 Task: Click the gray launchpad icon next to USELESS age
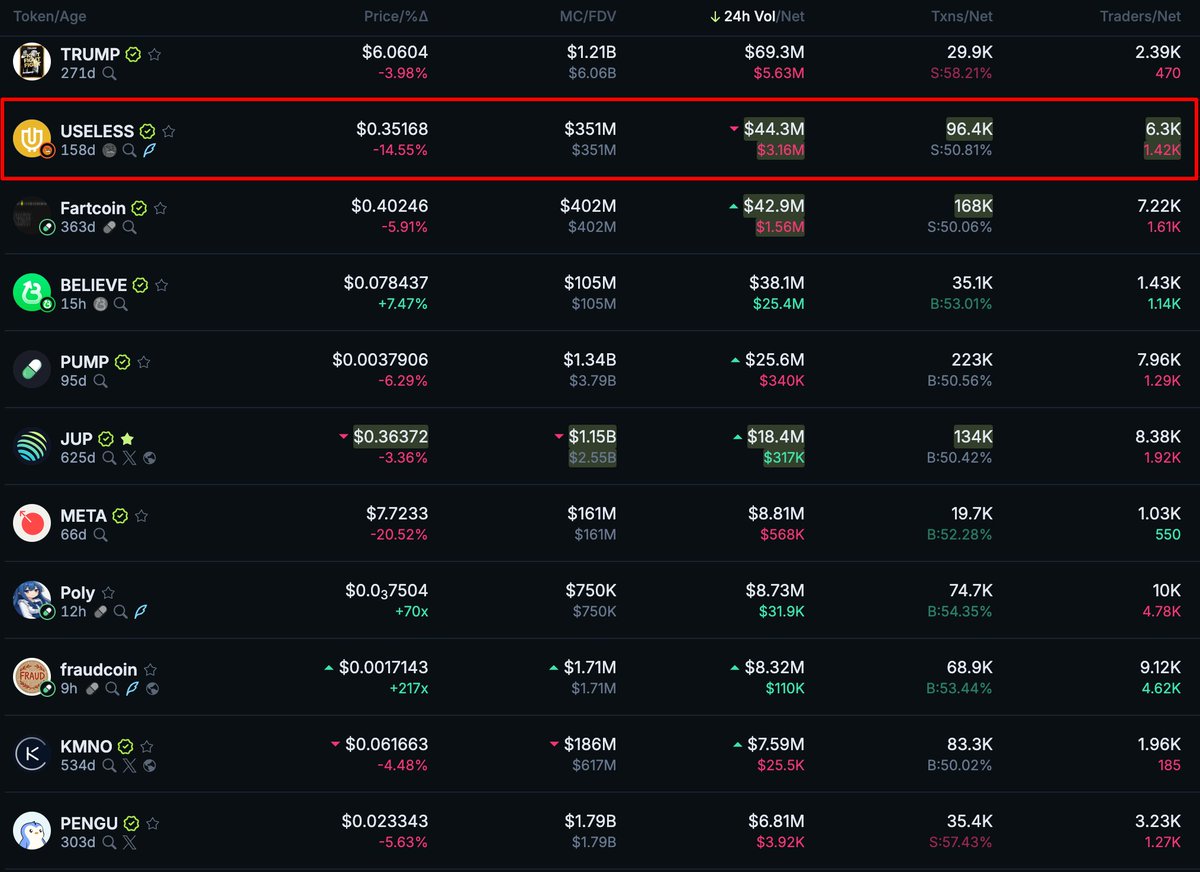(109, 150)
